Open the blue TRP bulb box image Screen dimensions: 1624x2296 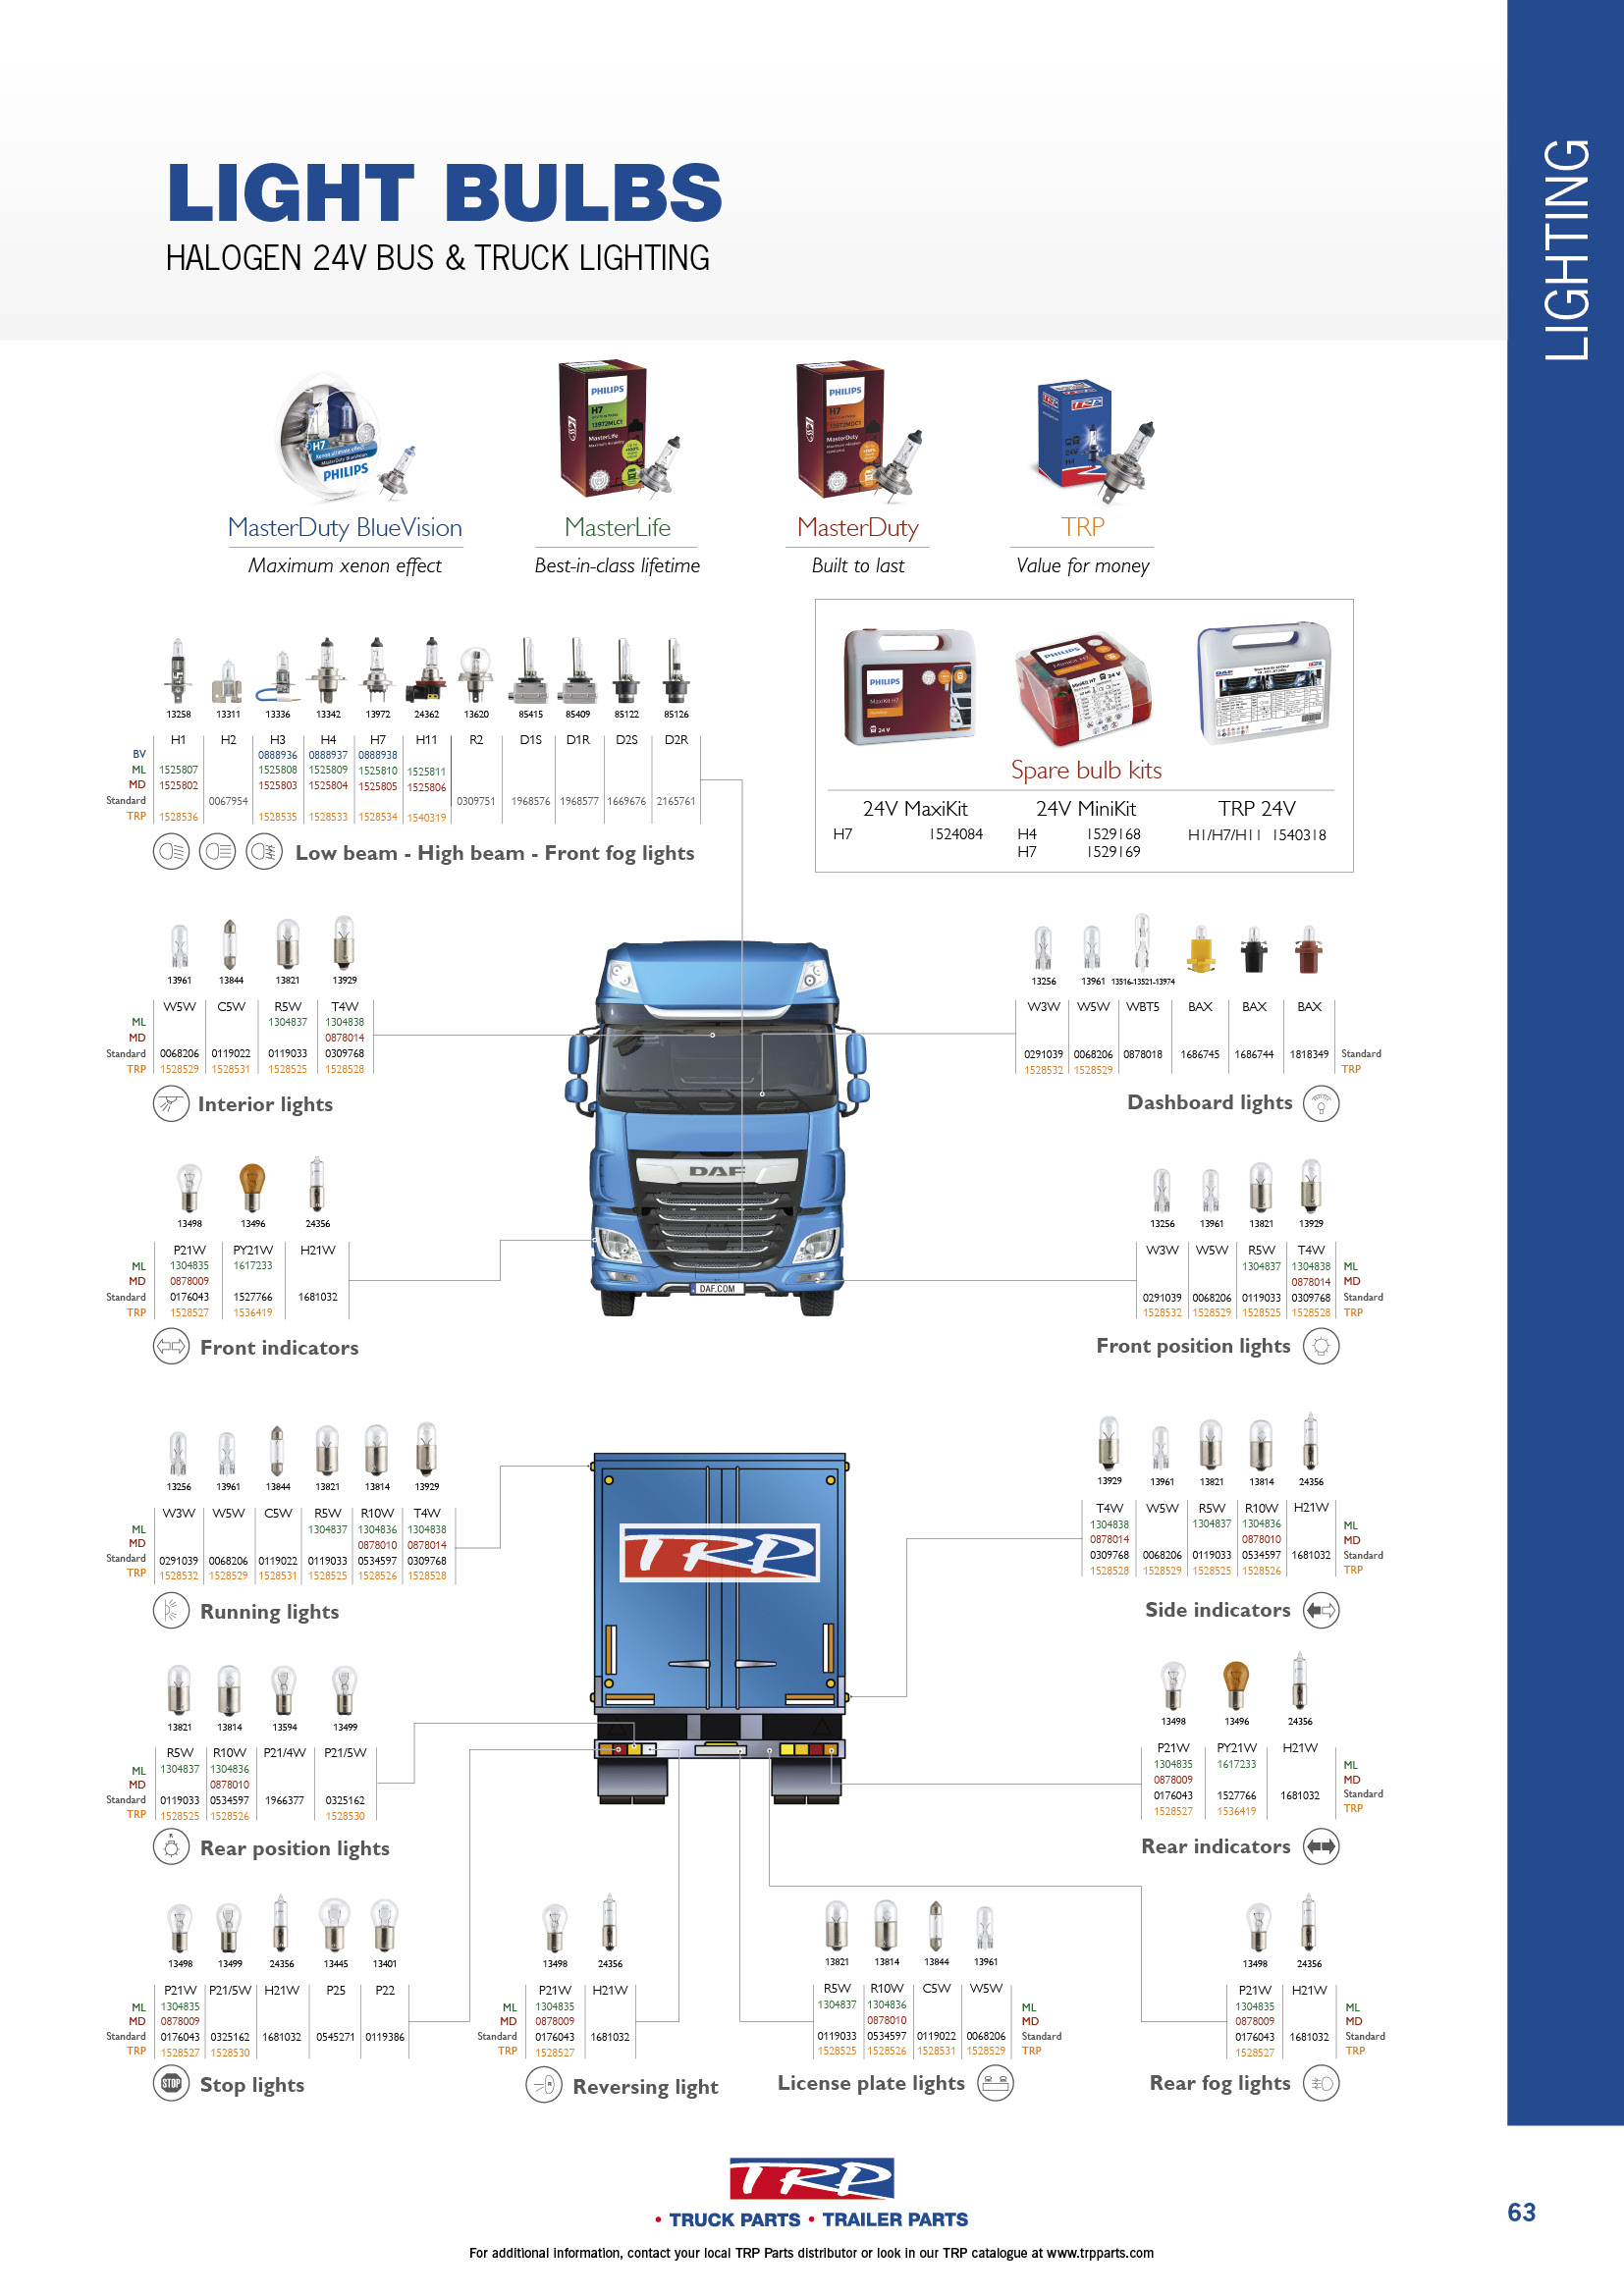click(1095, 440)
